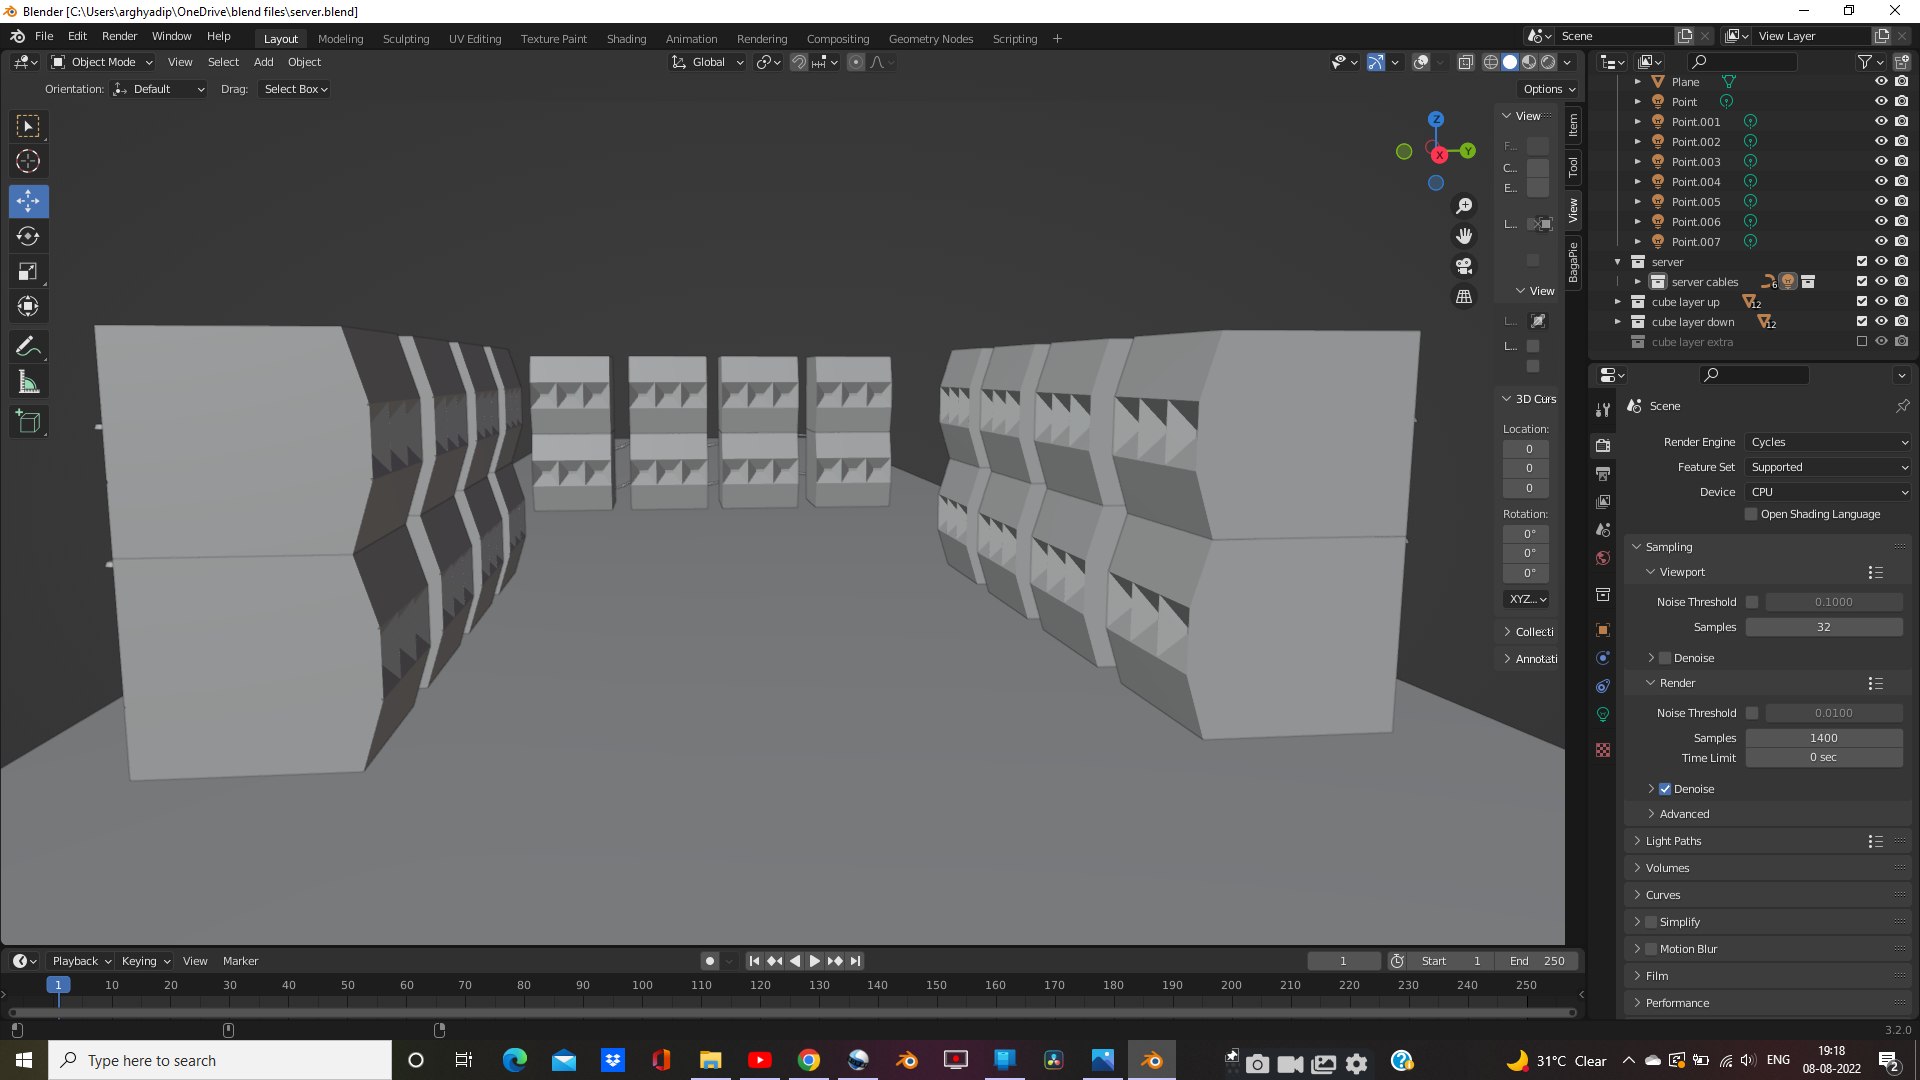Activate the 3D Cursor tool
Image resolution: width=1920 pixels, height=1080 pixels.
click(x=28, y=161)
